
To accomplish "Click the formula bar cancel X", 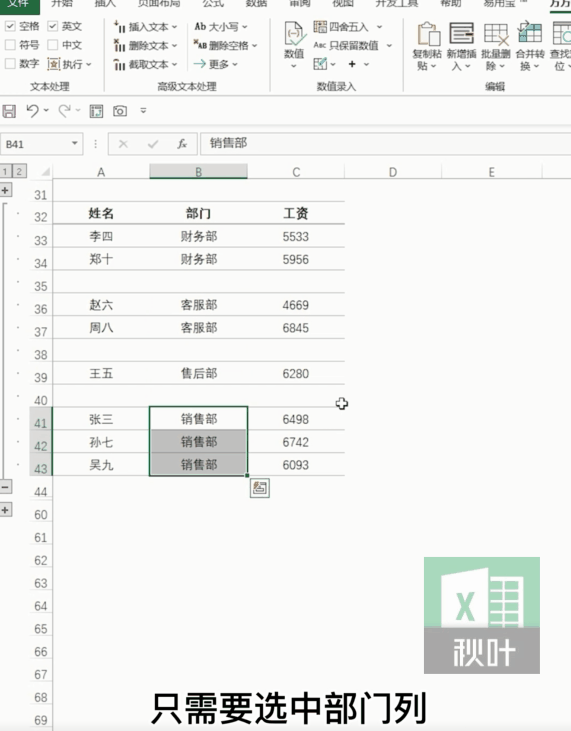I will point(123,144).
